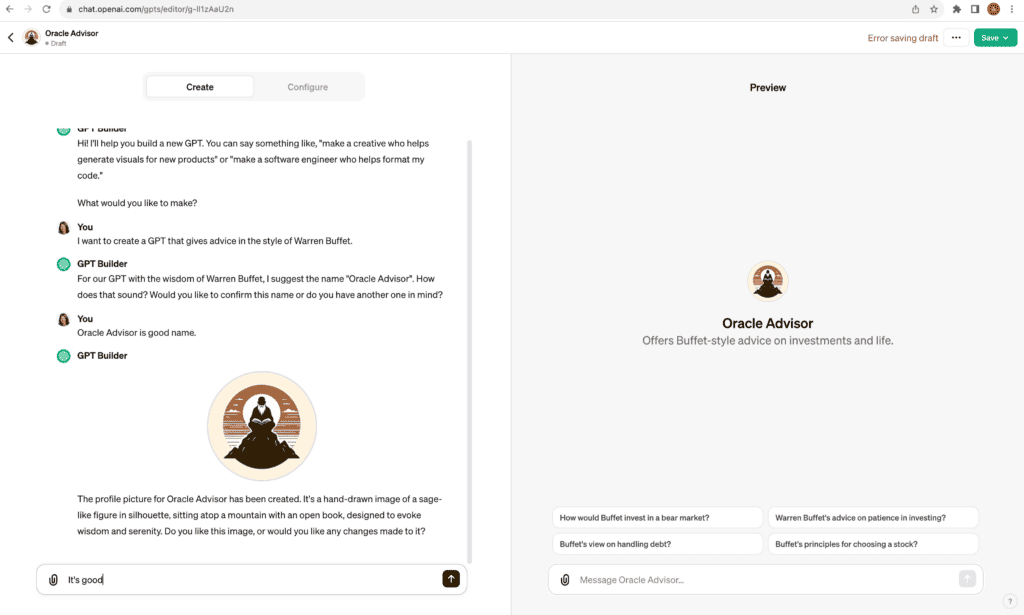Viewport: 1024px width, 615px height.
Task: Click the browser address bar URL
Action: (156, 9)
